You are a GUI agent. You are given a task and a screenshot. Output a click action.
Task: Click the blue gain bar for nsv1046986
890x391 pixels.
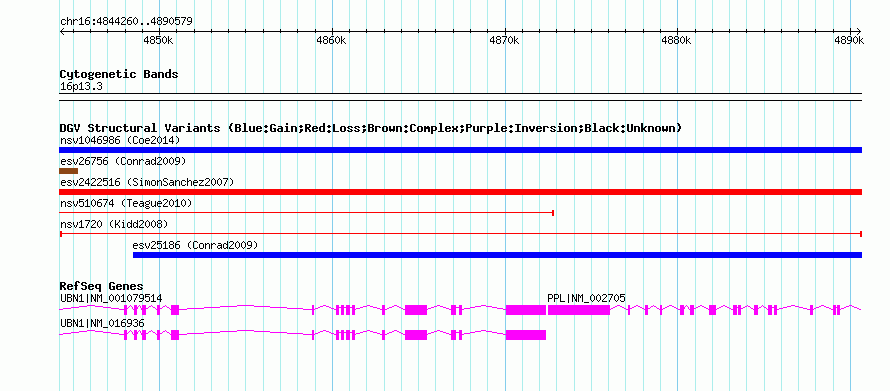461,150
